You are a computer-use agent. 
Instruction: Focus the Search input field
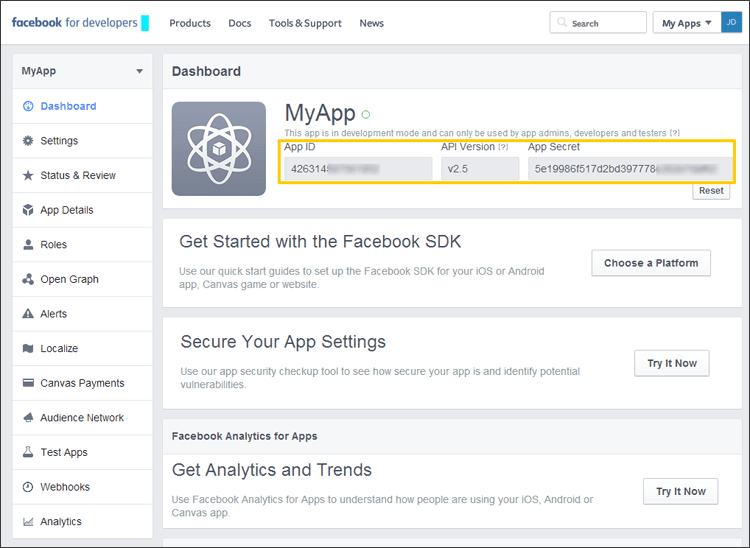(x=598, y=23)
